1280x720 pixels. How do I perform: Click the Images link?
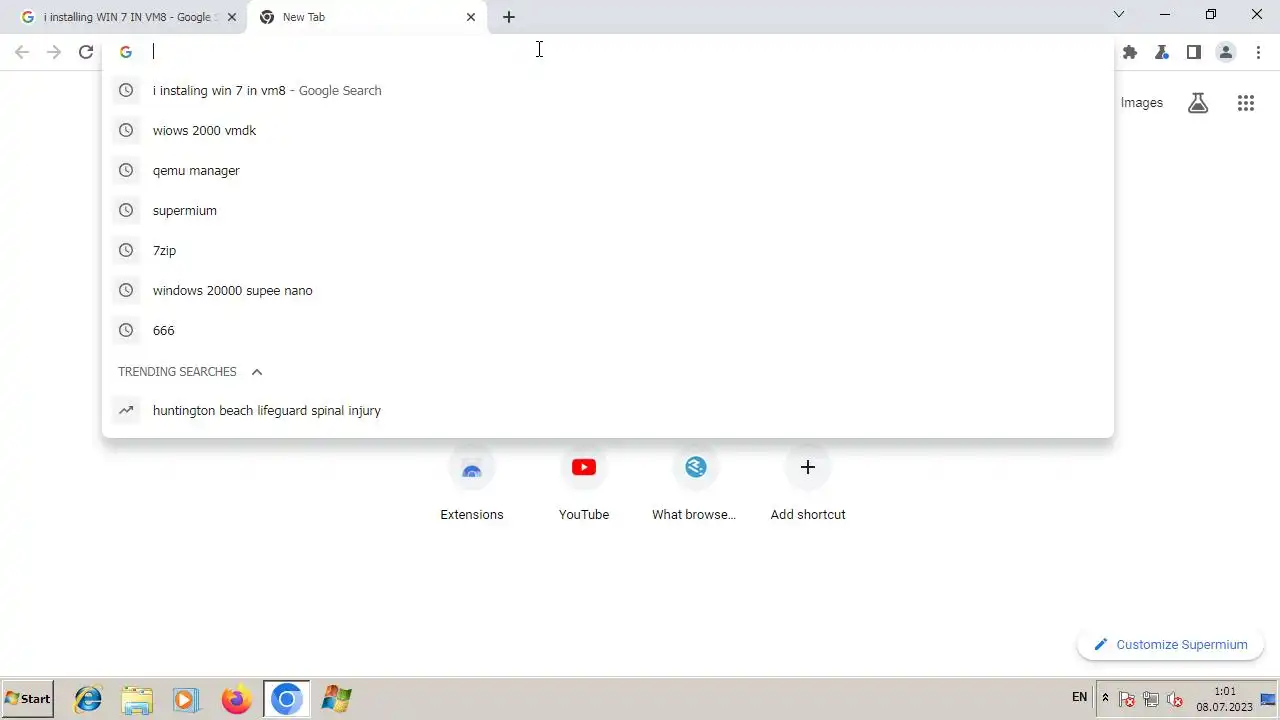[1141, 102]
